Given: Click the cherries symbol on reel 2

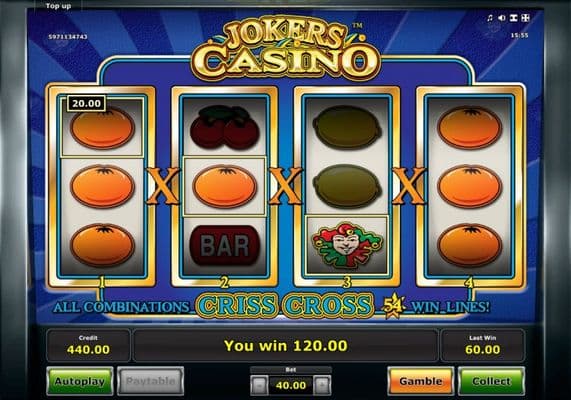Looking at the screenshot, I should coord(225,127).
